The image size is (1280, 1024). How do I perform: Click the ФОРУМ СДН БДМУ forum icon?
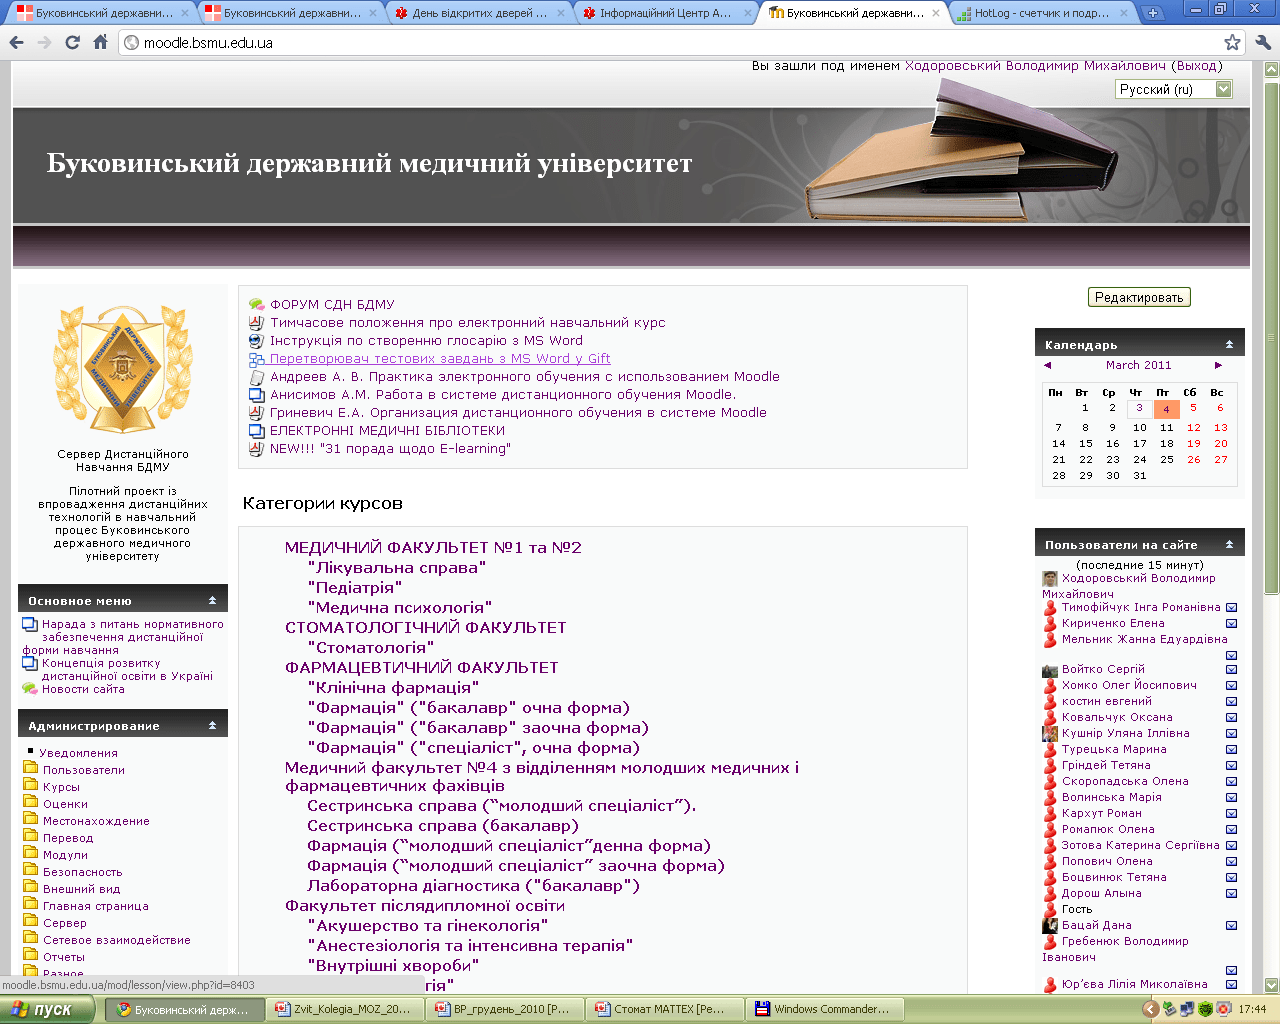256,305
